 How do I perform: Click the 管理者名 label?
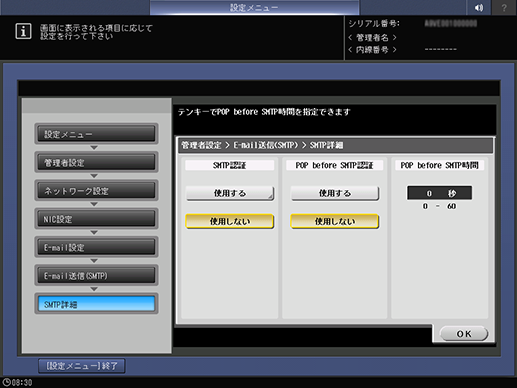pos(372,38)
